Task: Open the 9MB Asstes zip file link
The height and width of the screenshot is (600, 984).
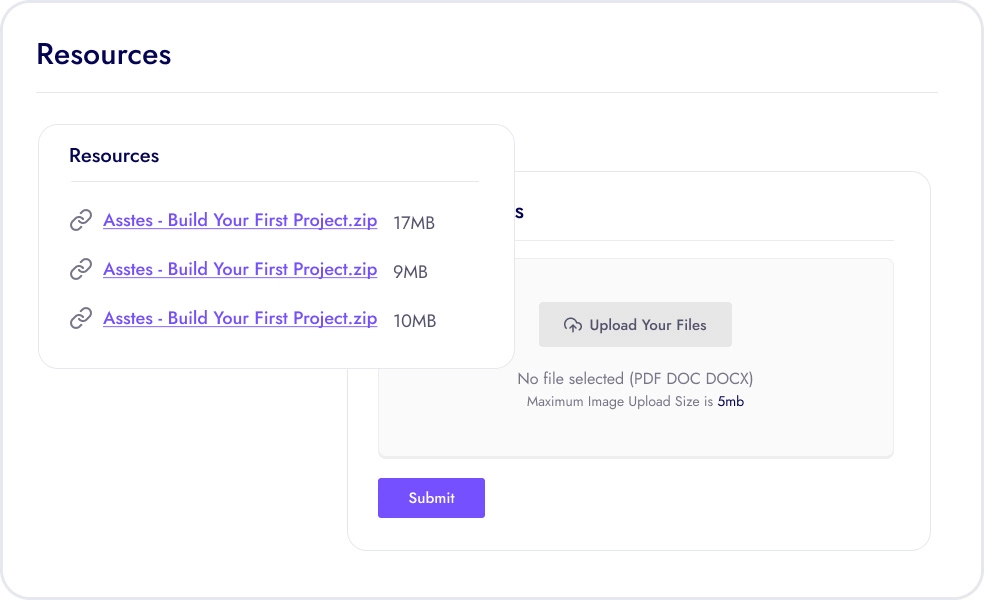Action: tap(240, 269)
